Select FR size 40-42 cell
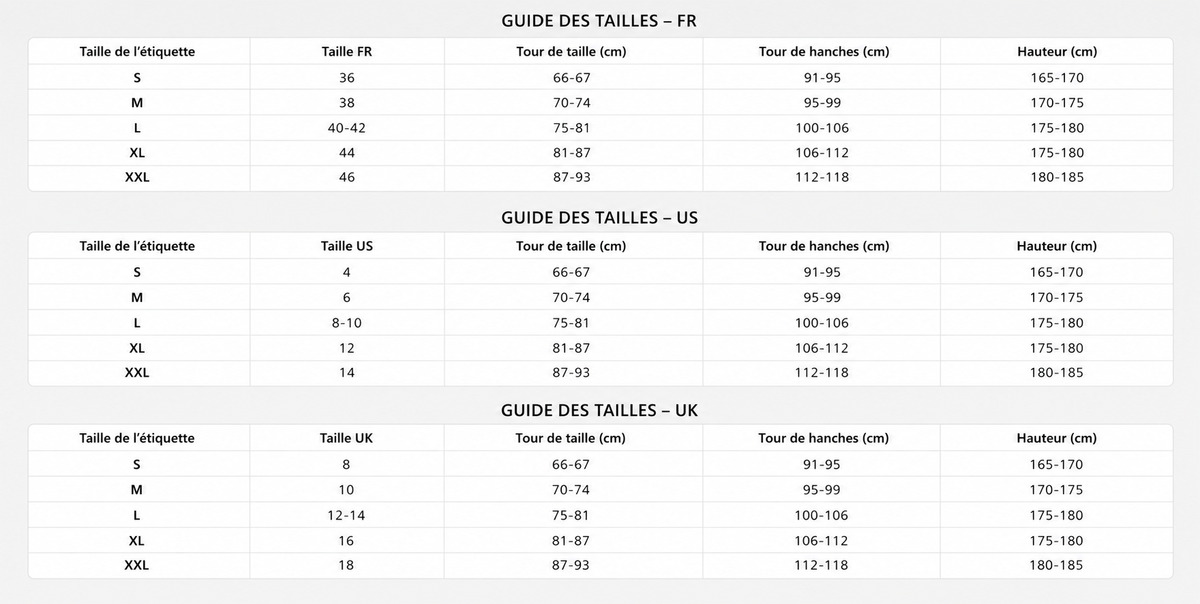This screenshot has height=604, width=1200. coord(347,128)
